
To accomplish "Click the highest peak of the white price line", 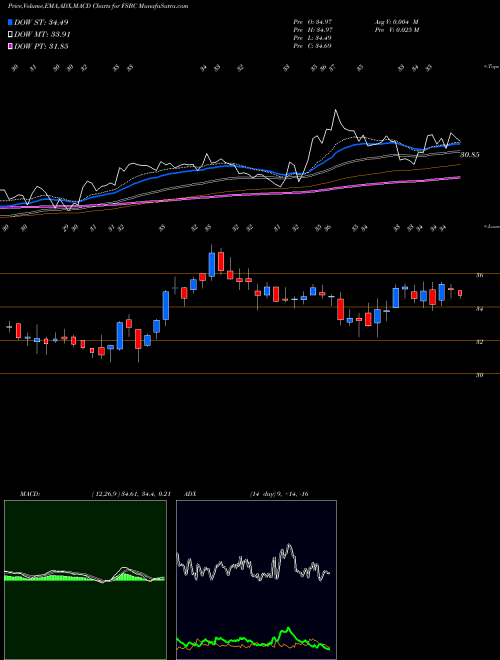I will pos(335,110).
